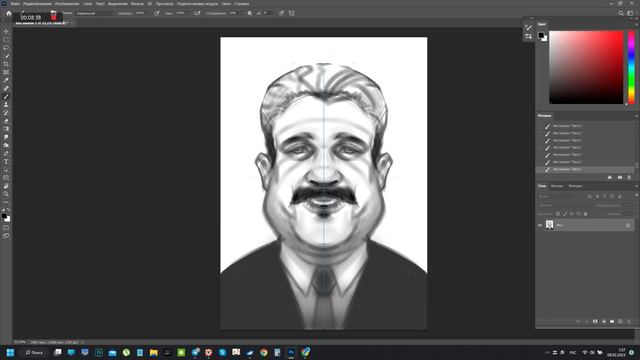640x360 pixels.
Task: Select the Crop tool
Action: click(6, 64)
